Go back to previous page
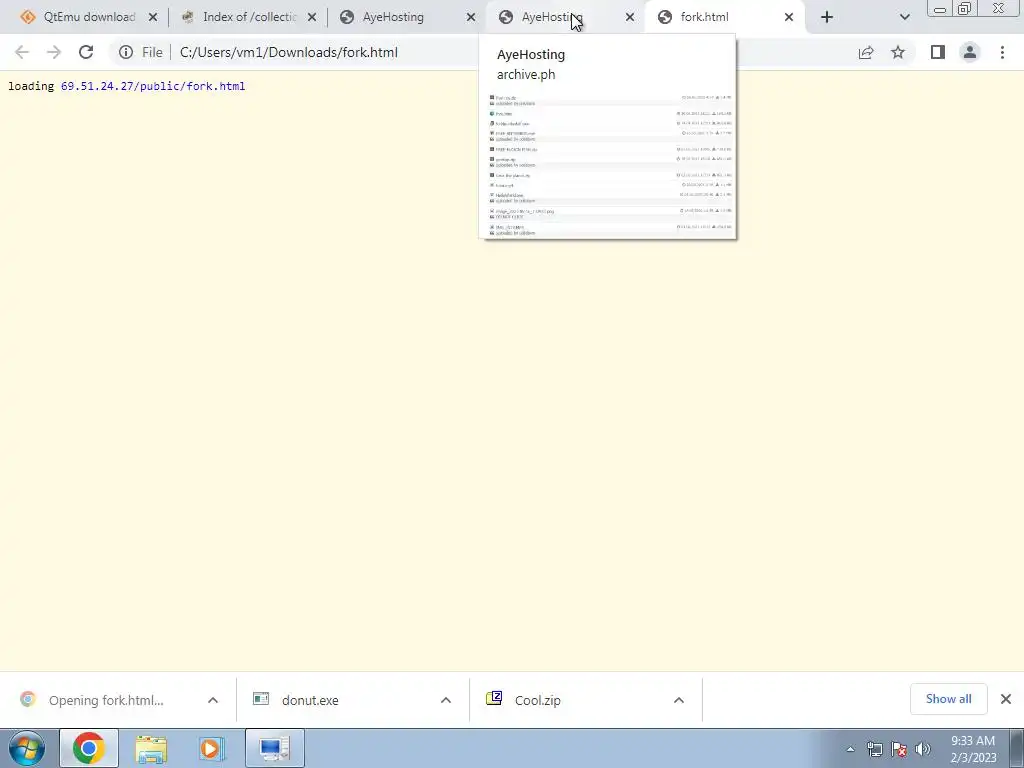Screen dimensions: 1024x768 (x=22, y=52)
